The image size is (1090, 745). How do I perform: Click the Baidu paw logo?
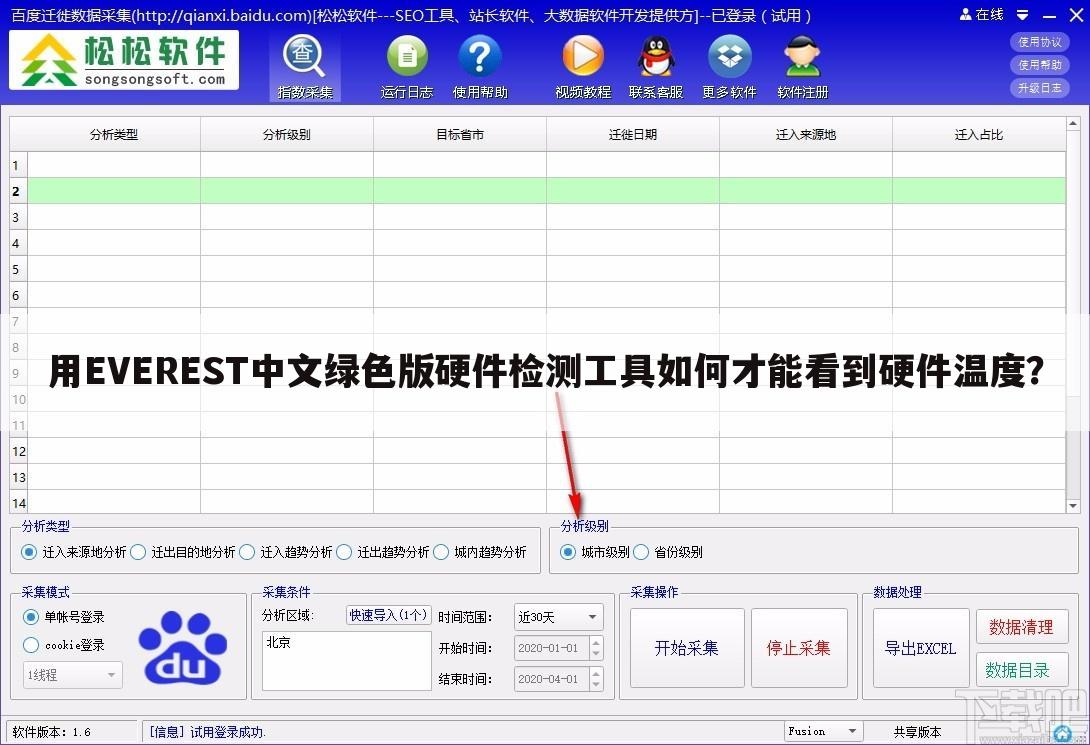(x=182, y=647)
